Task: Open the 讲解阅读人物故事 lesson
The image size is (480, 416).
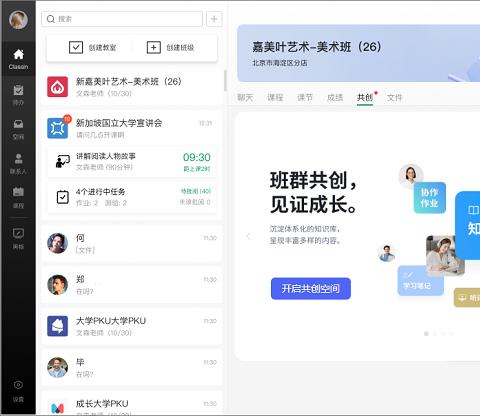Action: [x=132, y=162]
